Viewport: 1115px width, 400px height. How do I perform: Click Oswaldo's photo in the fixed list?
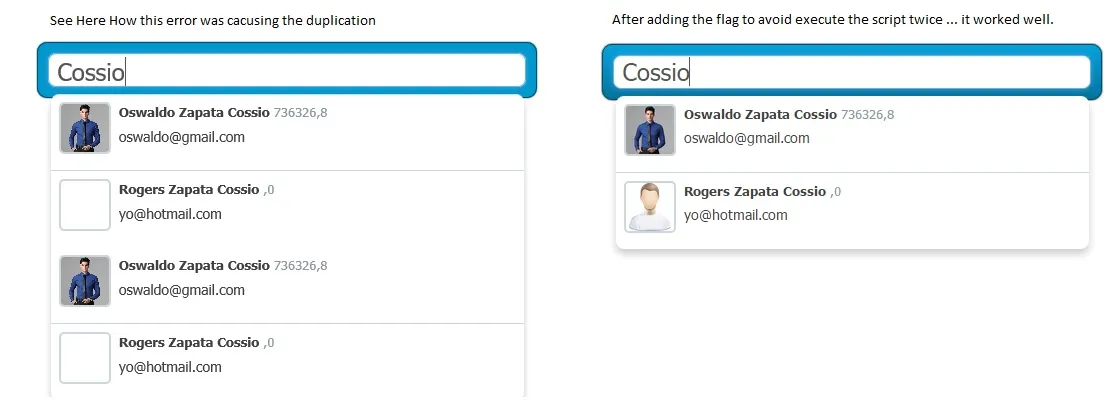[650, 130]
